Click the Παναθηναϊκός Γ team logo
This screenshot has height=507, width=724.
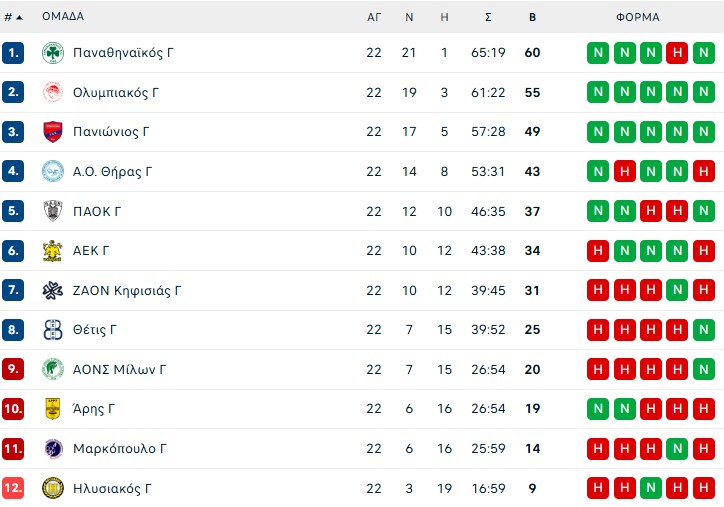53,53
